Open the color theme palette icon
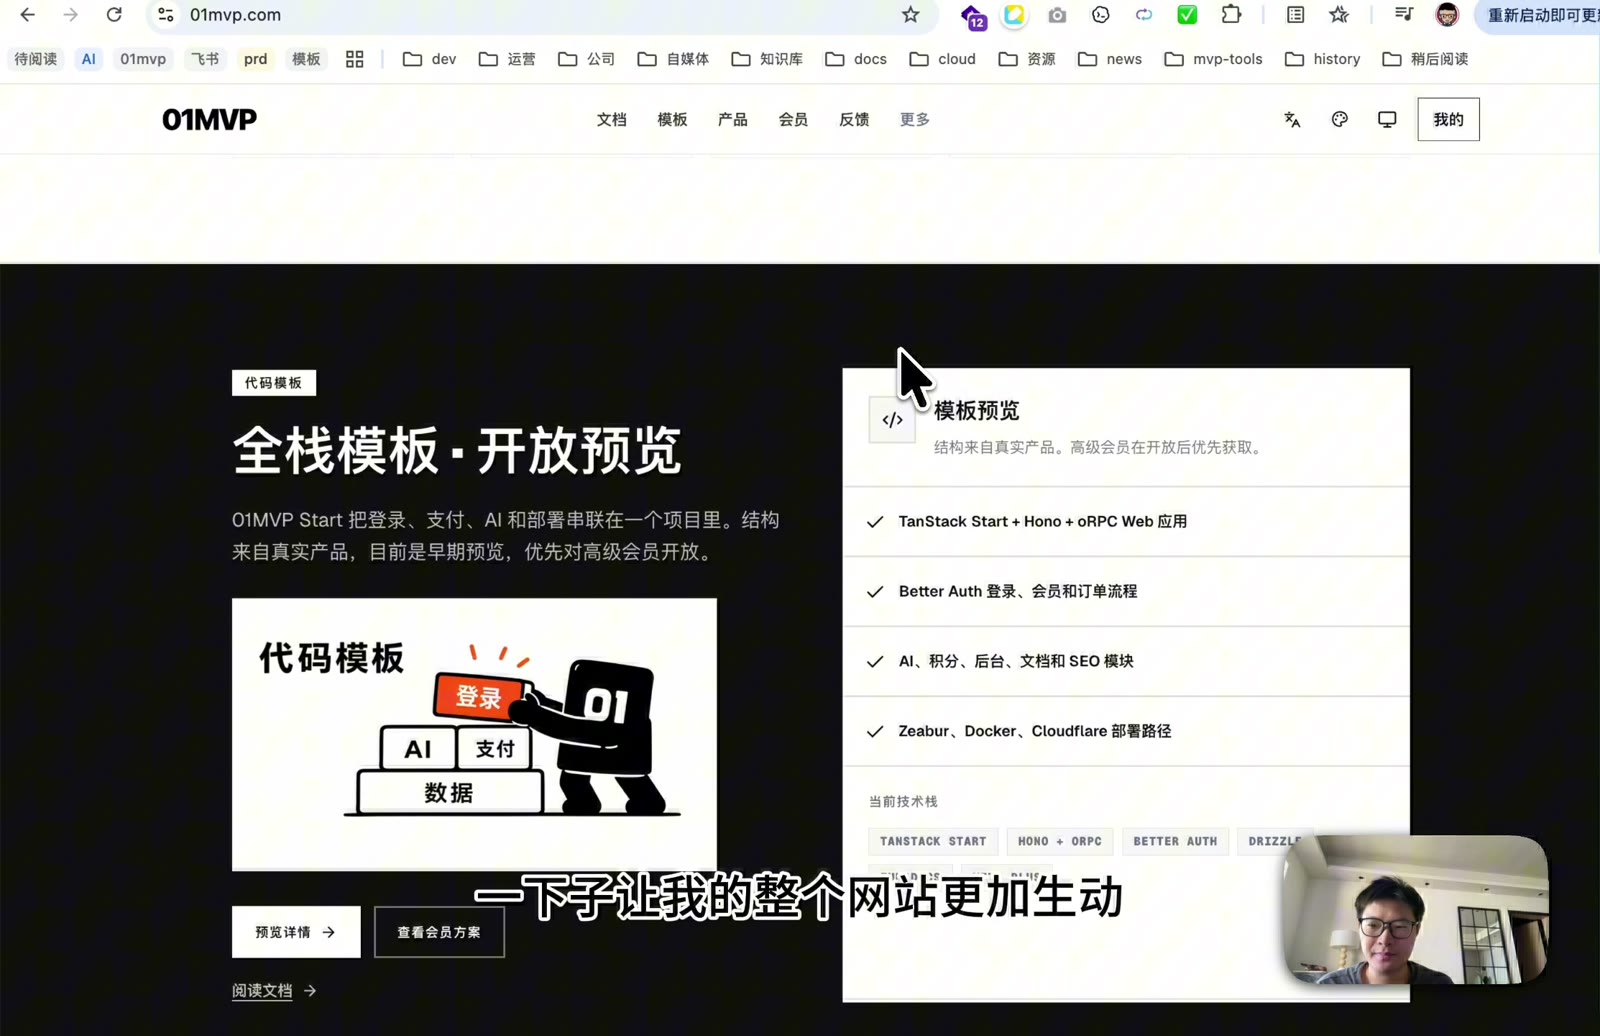1600x1036 pixels. (x=1340, y=119)
